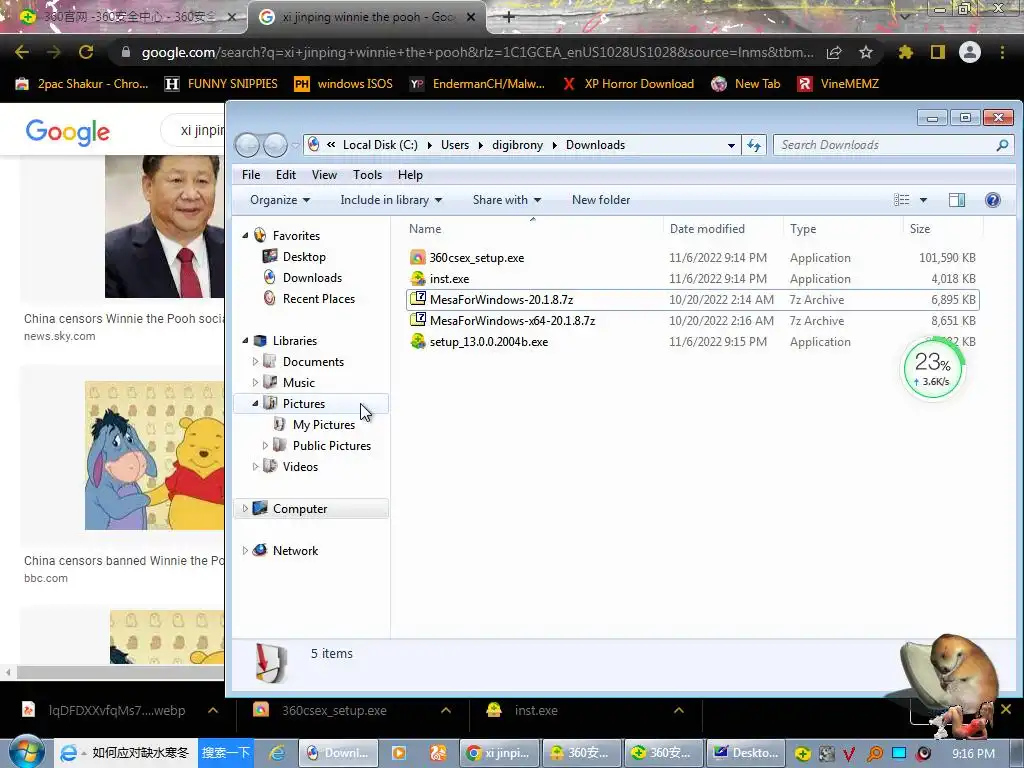The image size is (1024, 768).
Task: Reload the Google search page
Action: coord(86,52)
